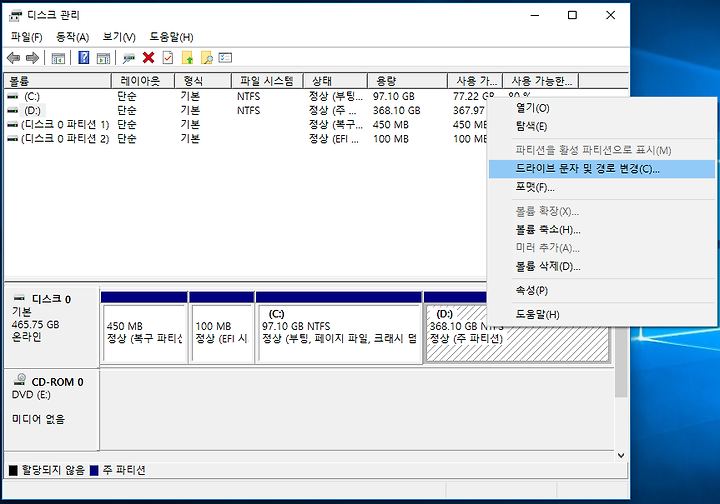Sort by the 레이아웃 column header
The width and height of the screenshot is (720, 504).
pyautogui.click(x=143, y=81)
